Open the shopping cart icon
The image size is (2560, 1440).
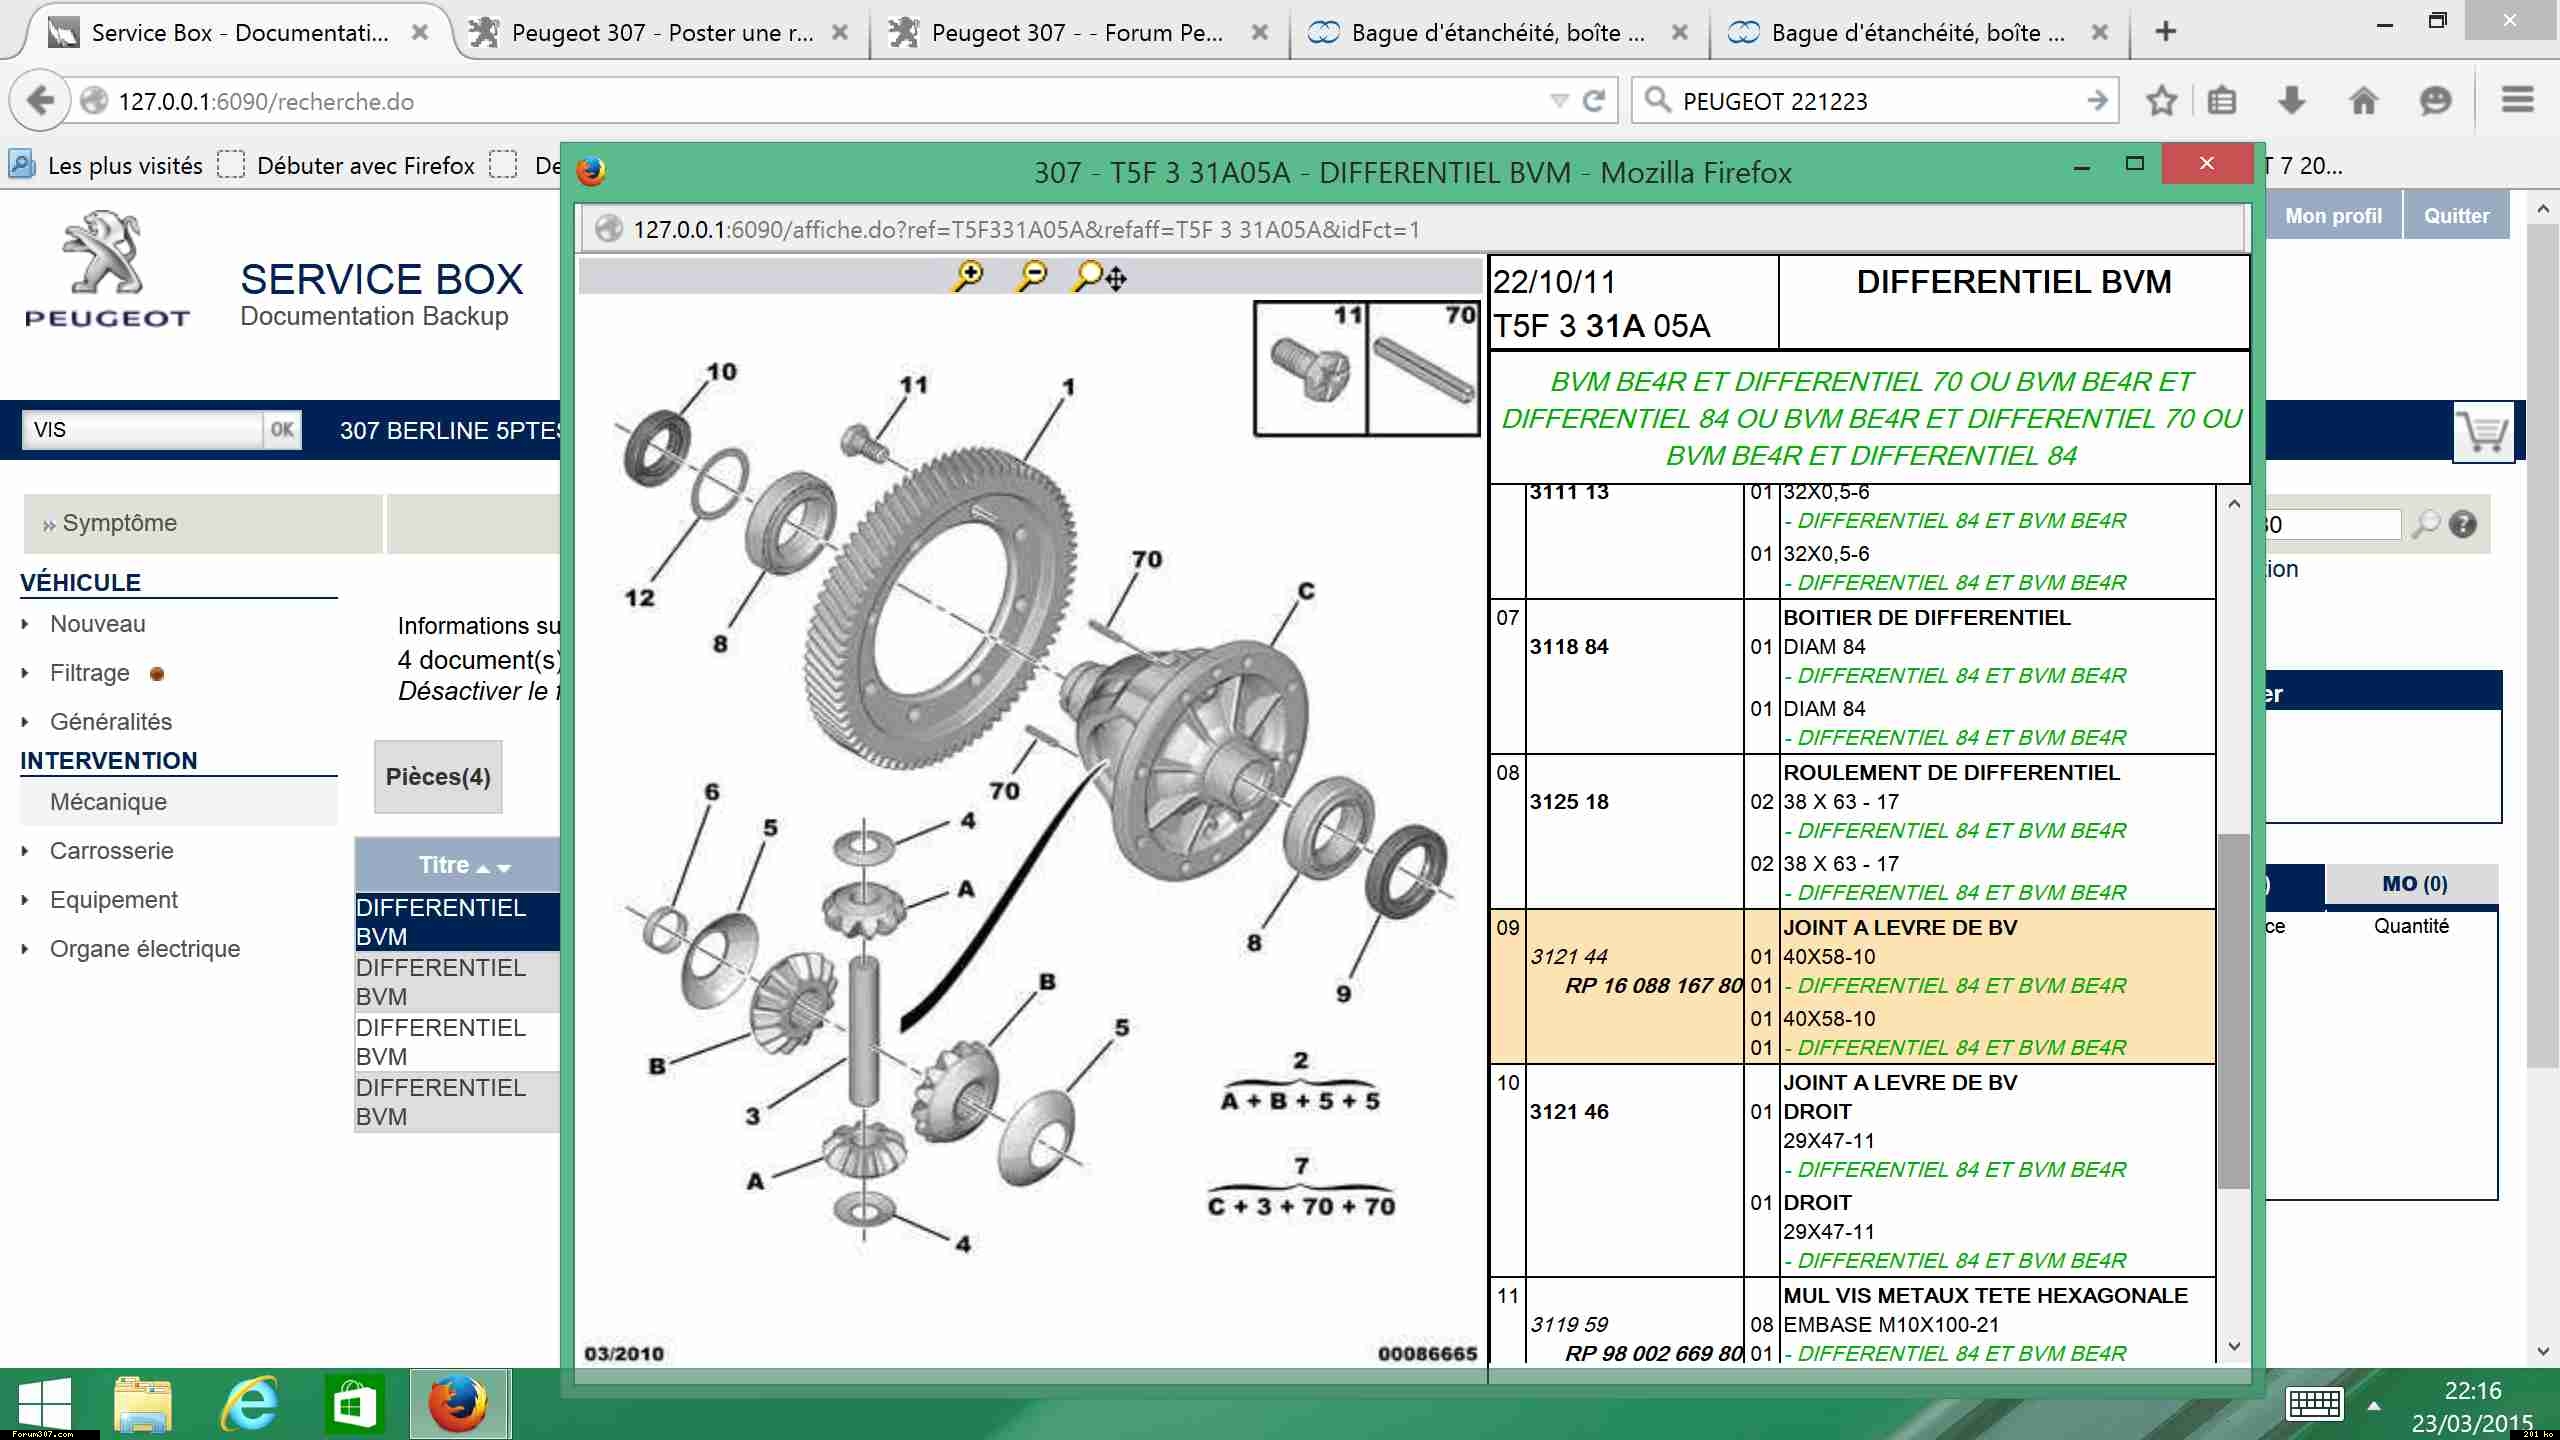pyautogui.click(x=2483, y=432)
